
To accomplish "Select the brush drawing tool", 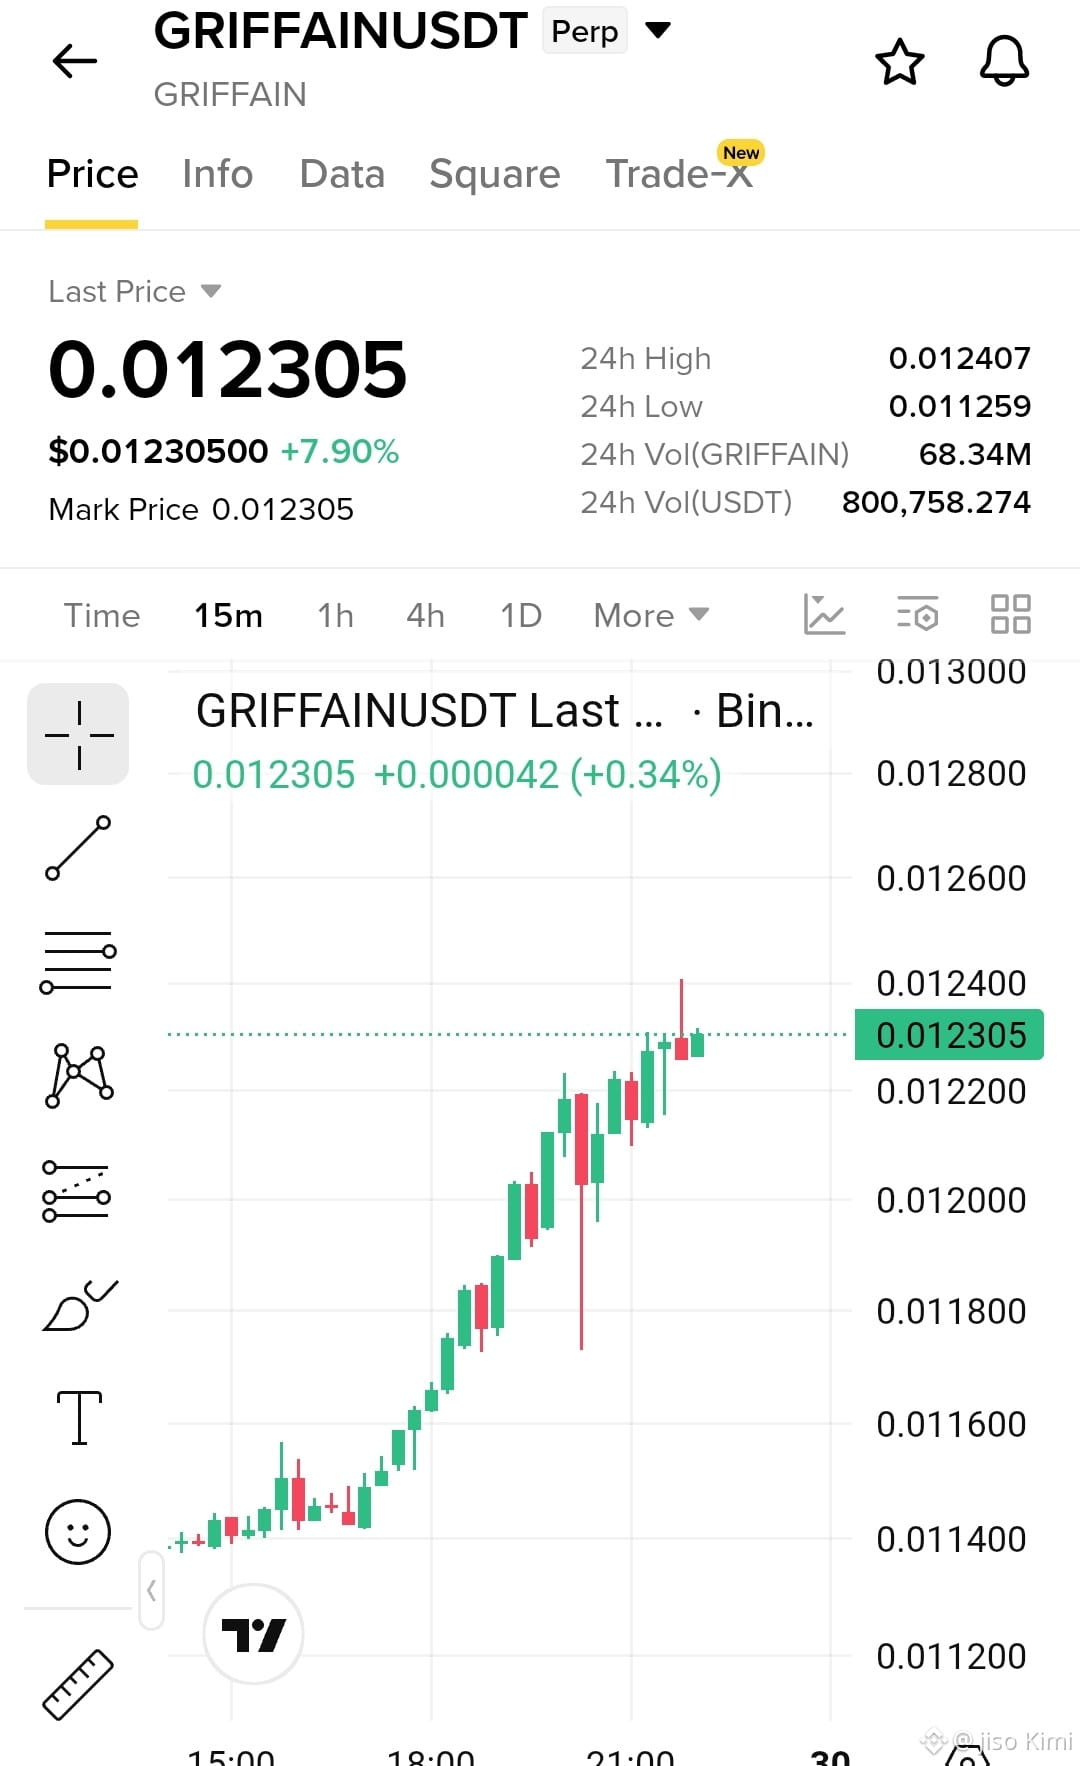I will point(80,1305).
